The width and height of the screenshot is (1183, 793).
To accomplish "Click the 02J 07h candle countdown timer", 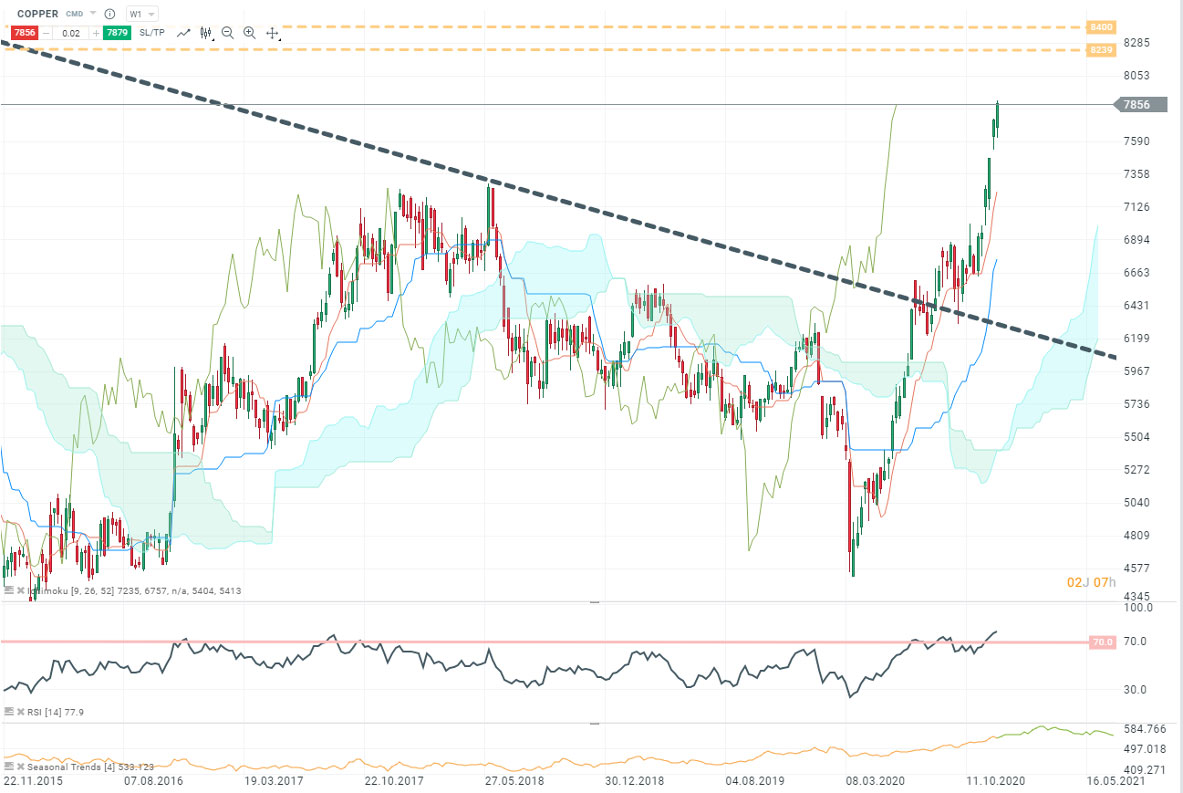I will 1091,582.
